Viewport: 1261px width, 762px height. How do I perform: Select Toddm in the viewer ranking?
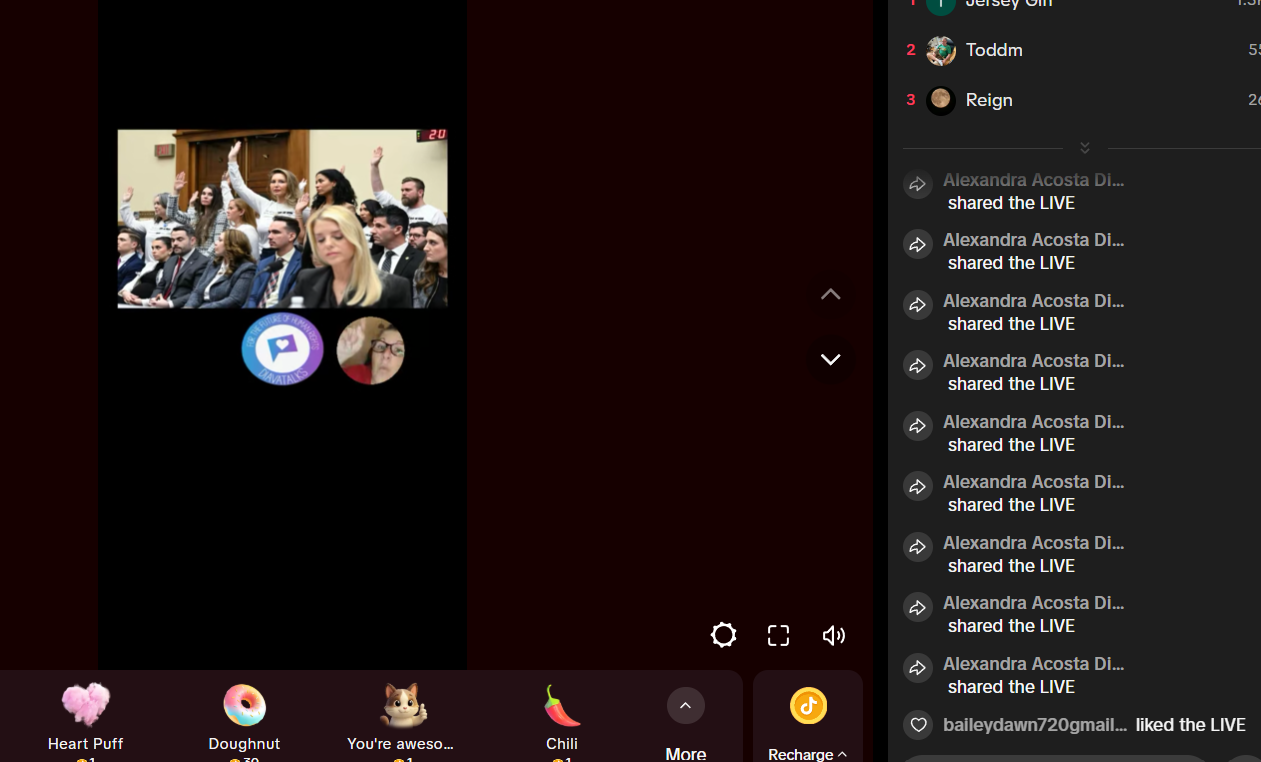tap(994, 50)
